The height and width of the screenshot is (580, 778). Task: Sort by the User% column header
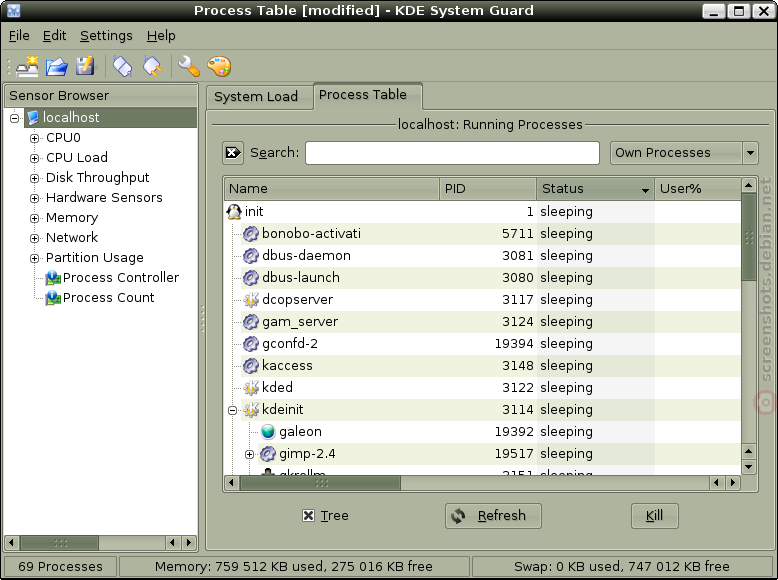[x=698, y=189]
